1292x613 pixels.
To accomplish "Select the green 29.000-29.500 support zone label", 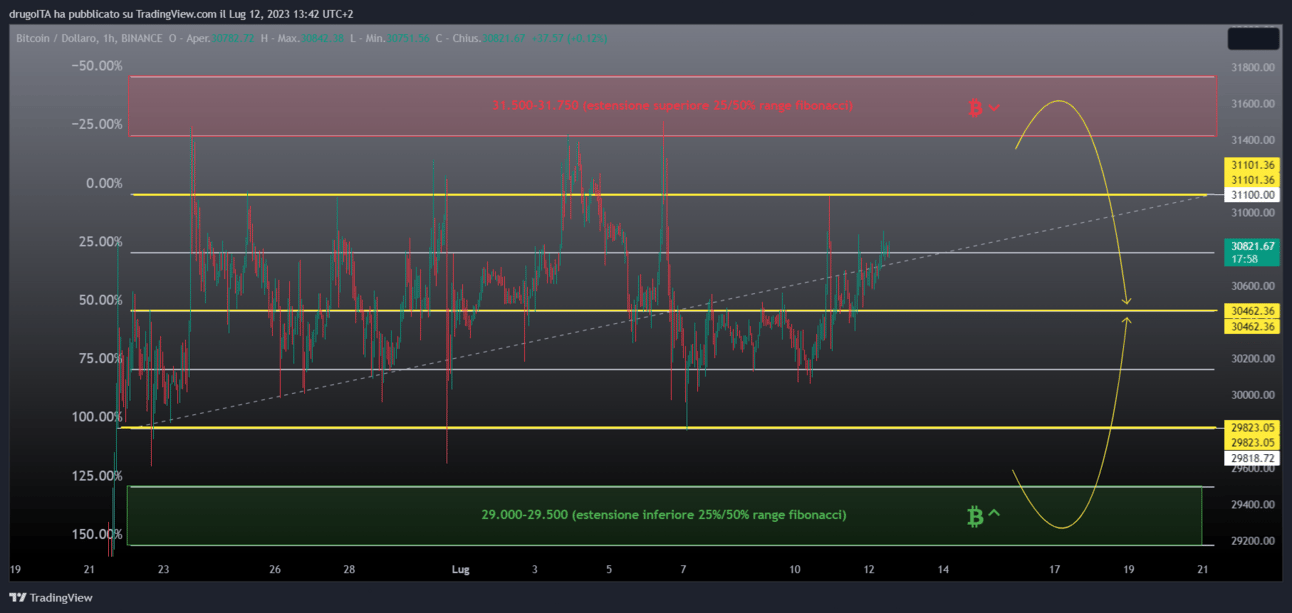I will pyautogui.click(x=664, y=514).
